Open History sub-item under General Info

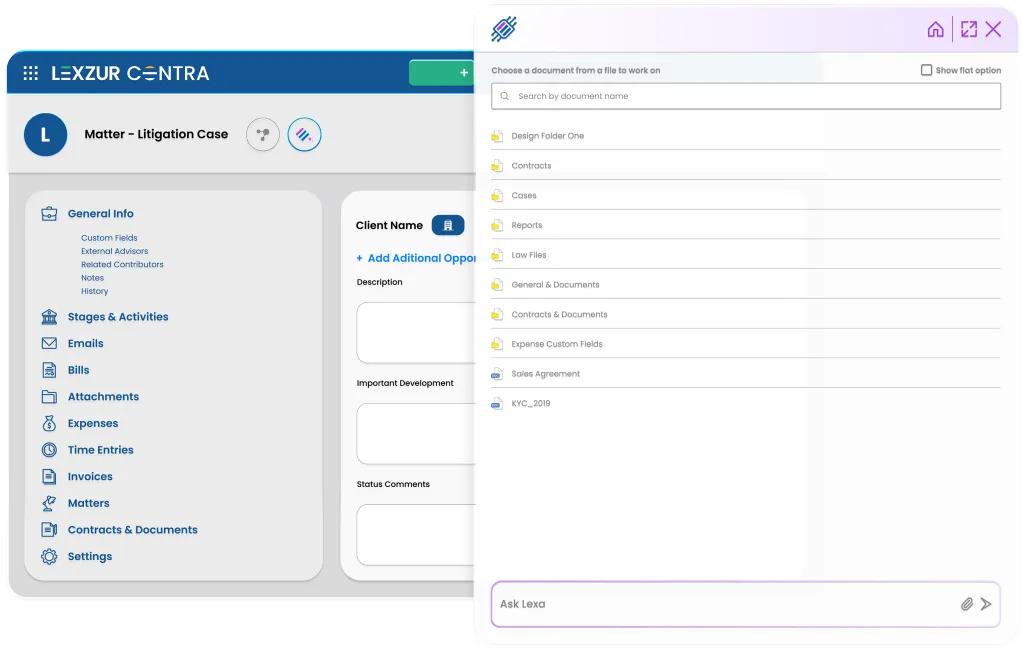95,291
